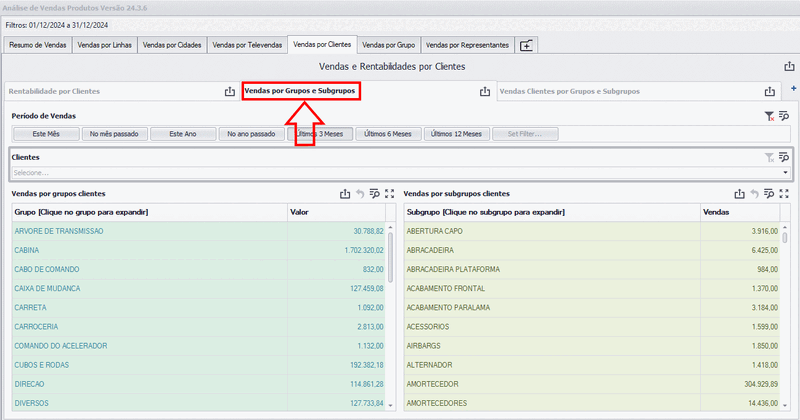
Task: Select the Vendas por Clientes tab
Action: [x=322, y=44]
